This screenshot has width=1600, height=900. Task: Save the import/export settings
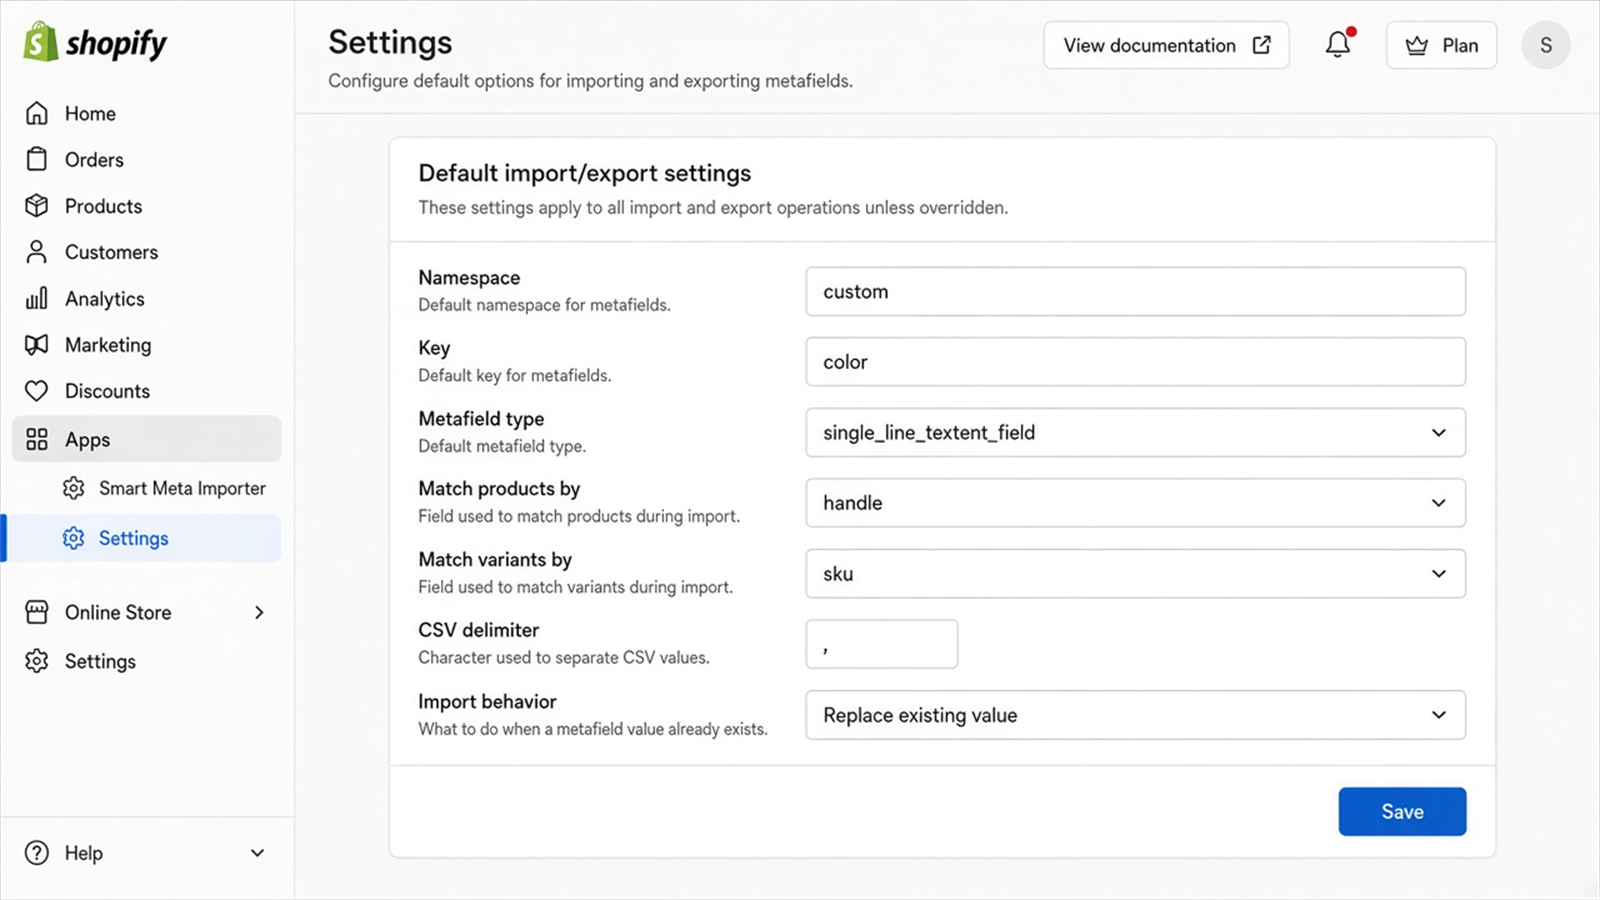click(x=1402, y=811)
